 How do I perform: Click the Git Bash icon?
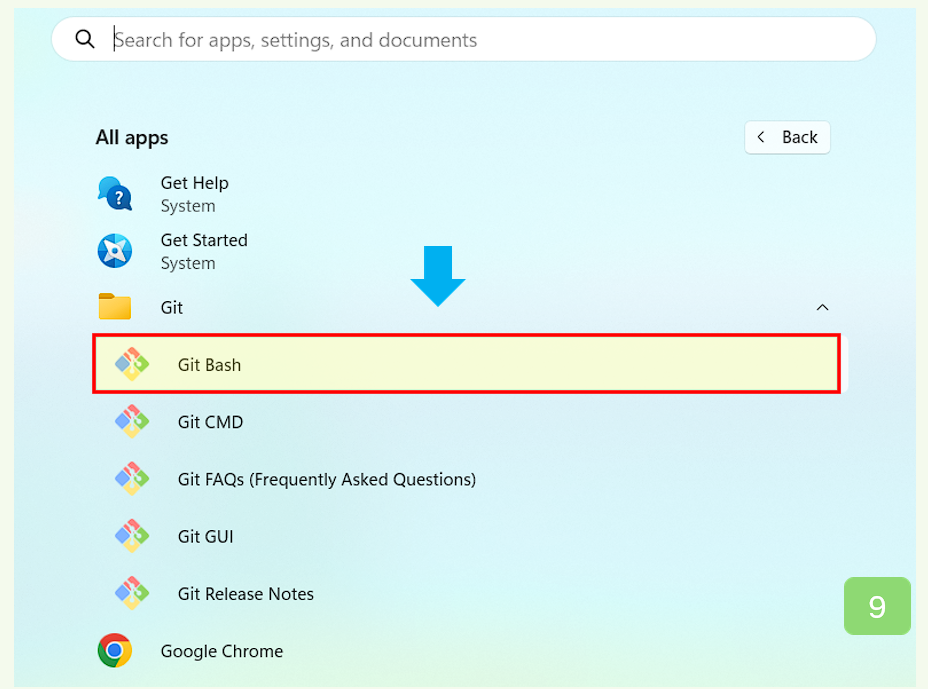pos(132,364)
